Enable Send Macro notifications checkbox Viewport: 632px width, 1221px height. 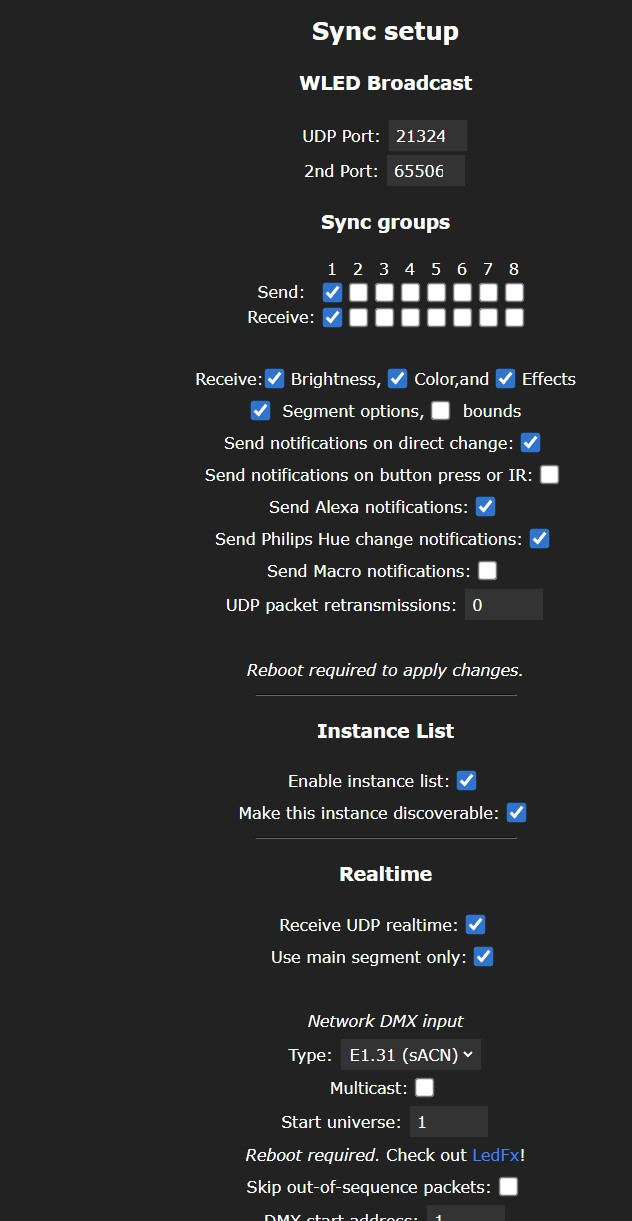coord(487,570)
